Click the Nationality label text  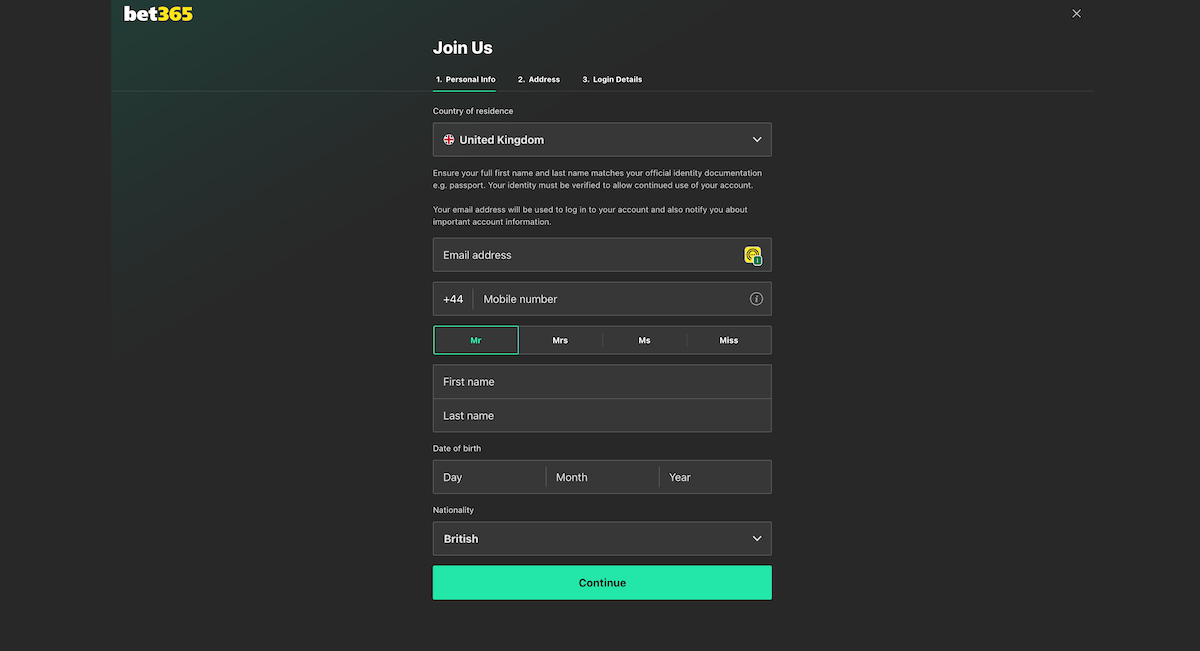click(453, 511)
